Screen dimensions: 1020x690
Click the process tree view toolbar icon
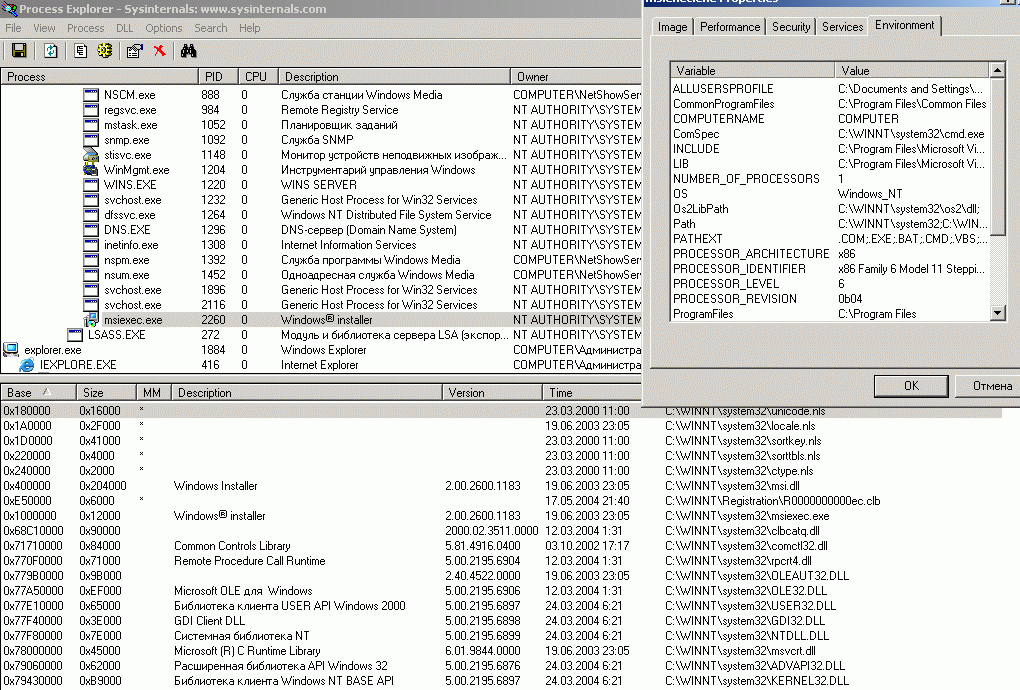pos(81,51)
